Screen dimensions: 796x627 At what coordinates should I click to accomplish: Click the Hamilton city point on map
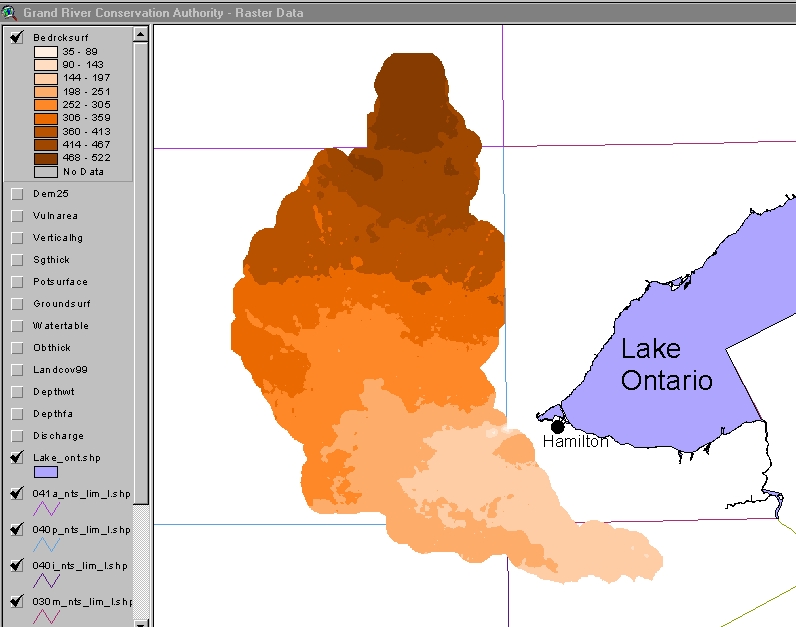tap(557, 426)
